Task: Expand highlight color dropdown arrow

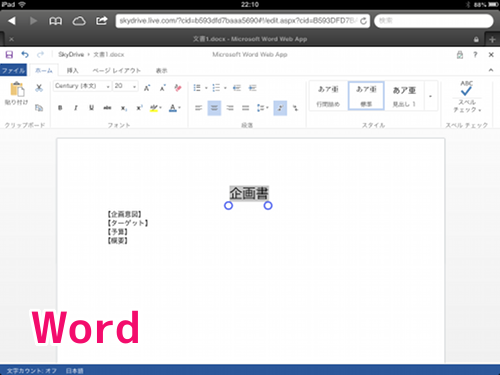Action: click(161, 108)
